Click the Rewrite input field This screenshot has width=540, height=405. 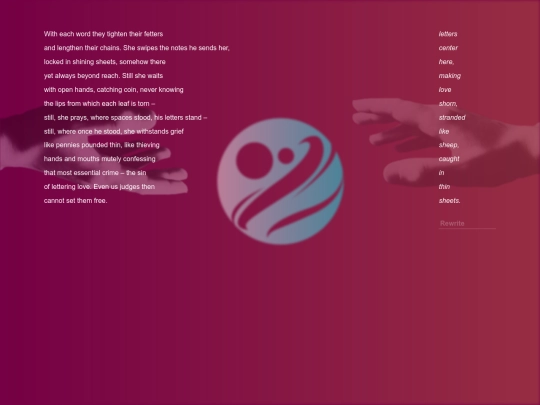pyautogui.click(x=467, y=224)
